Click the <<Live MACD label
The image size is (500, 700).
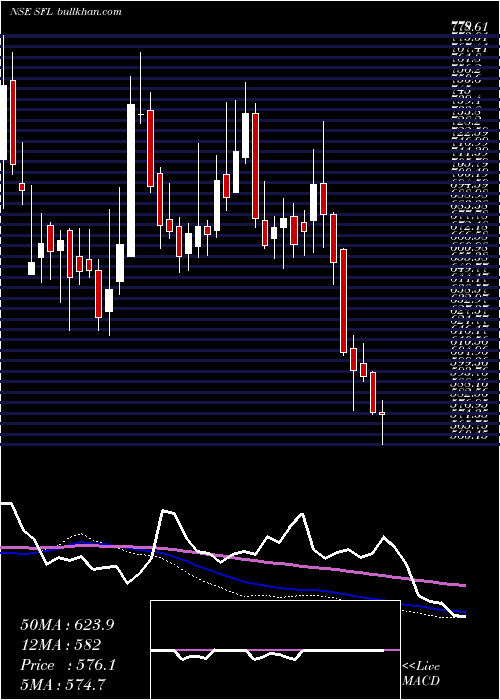tap(421, 673)
